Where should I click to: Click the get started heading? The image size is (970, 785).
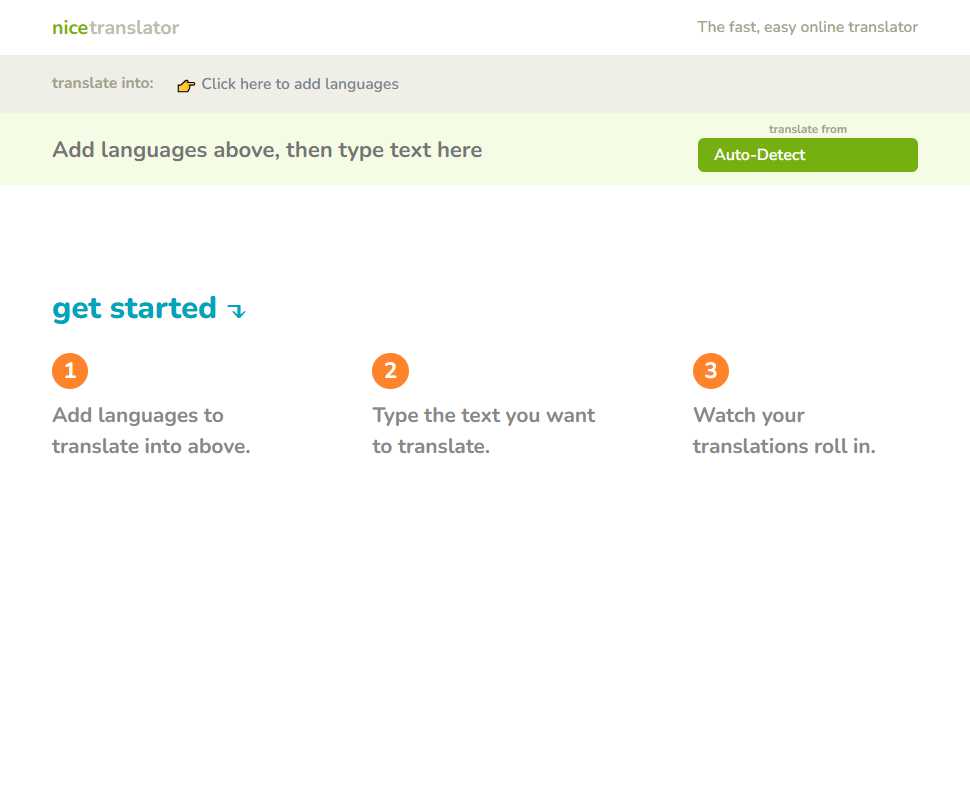click(x=133, y=308)
